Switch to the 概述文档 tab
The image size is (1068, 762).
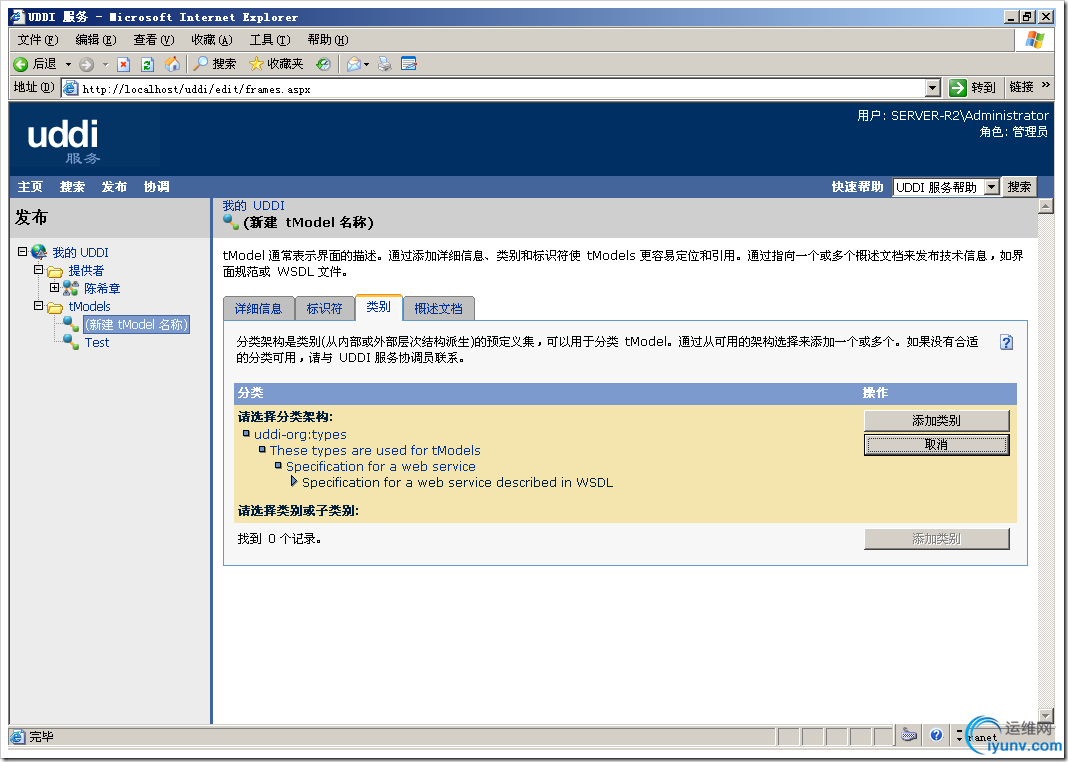[x=439, y=308]
